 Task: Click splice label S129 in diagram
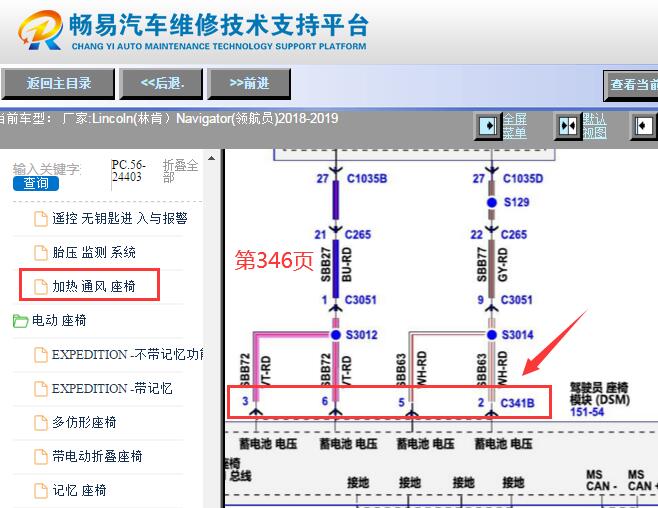click(x=516, y=202)
